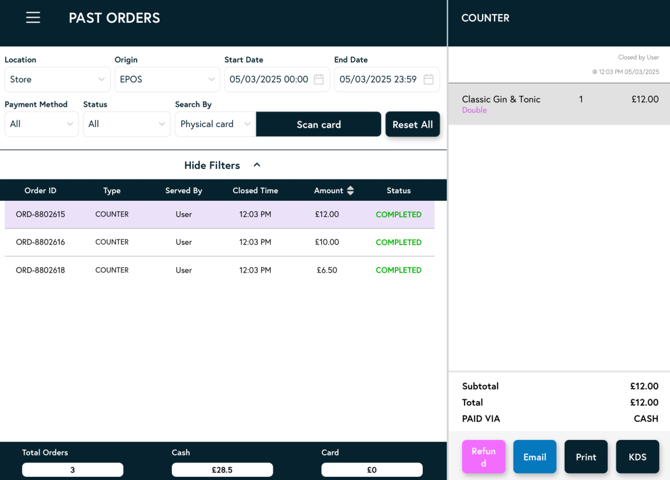Email the receipt for this order
Viewport: 670px width, 480px height.
(x=535, y=457)
